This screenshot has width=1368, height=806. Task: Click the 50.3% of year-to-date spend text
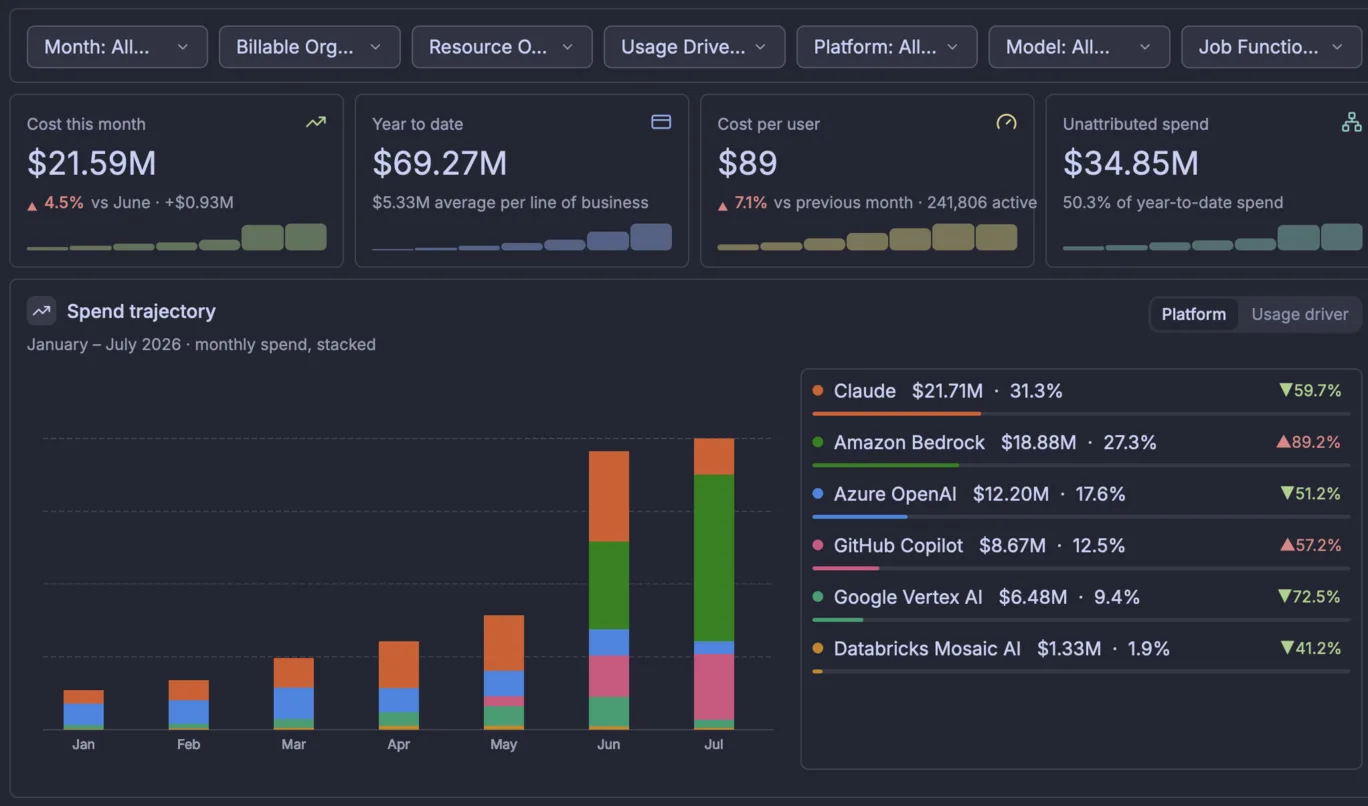coord(1173,203)
